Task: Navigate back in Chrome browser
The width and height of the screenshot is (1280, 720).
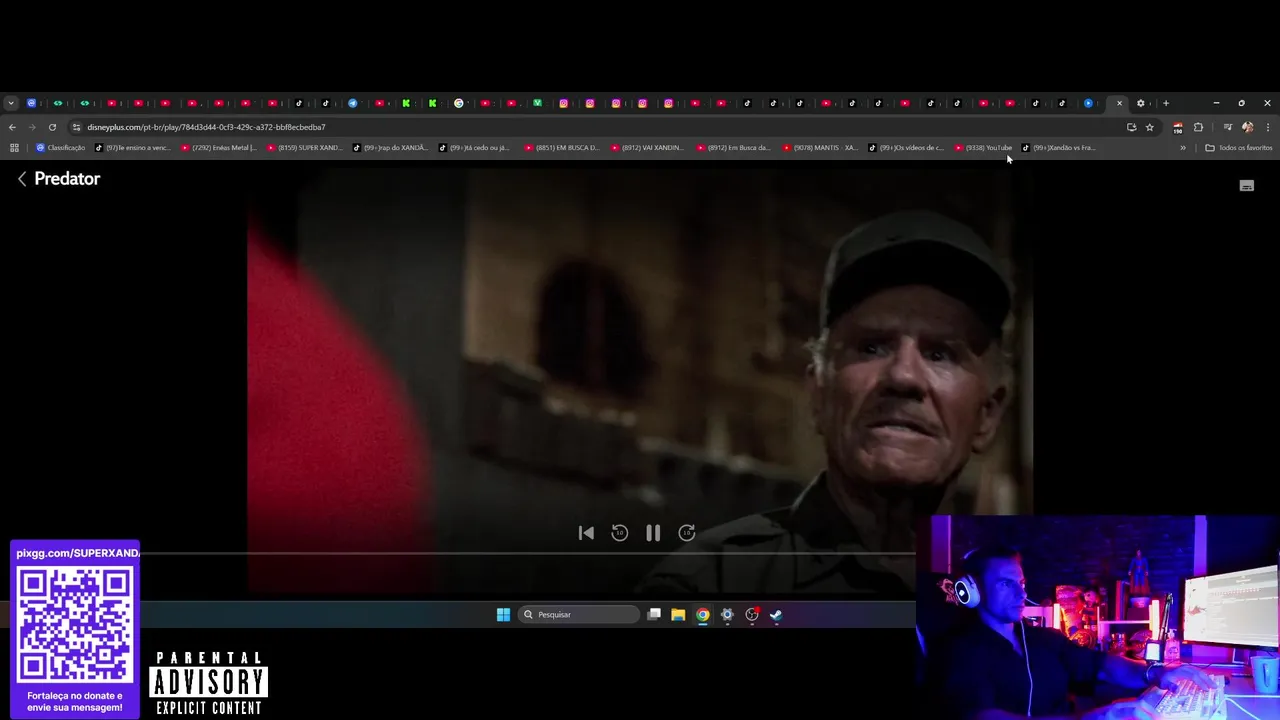Action: point(12,127)
